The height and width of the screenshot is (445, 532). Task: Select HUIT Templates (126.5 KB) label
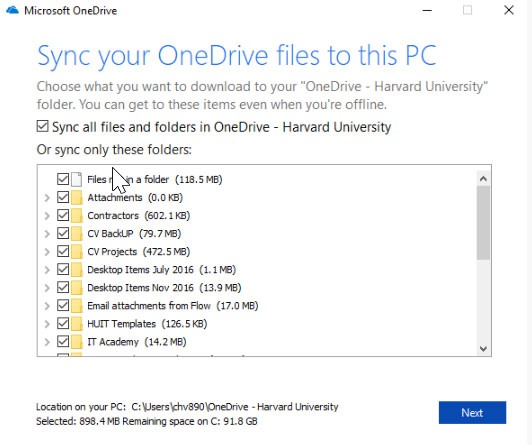click(147, 324)
